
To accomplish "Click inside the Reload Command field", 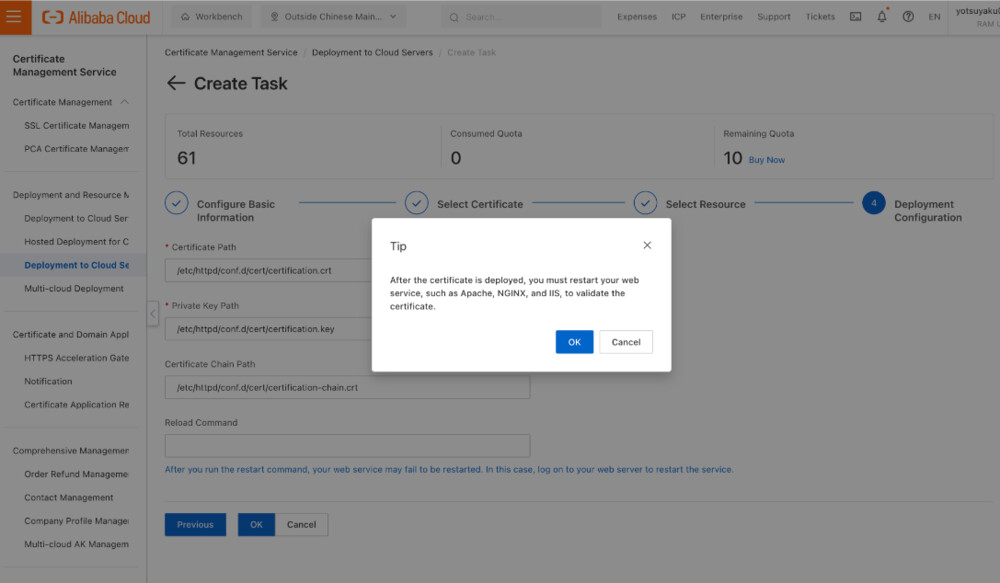I will coord(347,445).
